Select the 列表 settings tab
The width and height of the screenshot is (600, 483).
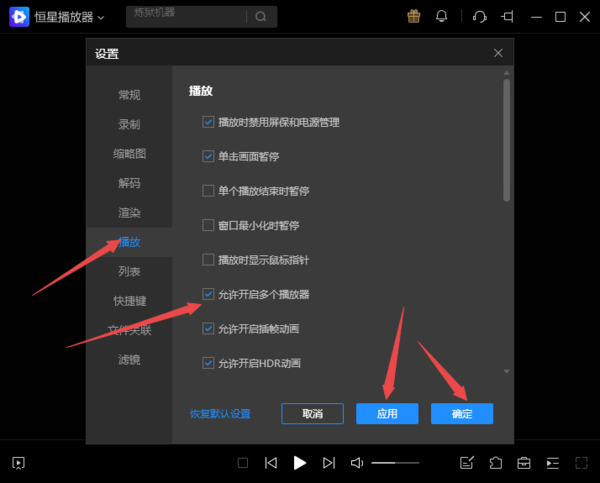click(129, 272)
